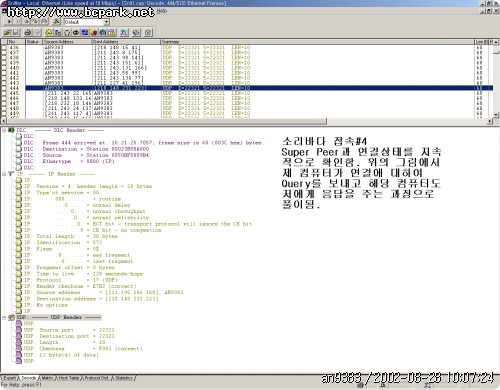Open the Matrix toolbar icon
The width and height of the screenshot is (500, 390).
click(67, 33)
